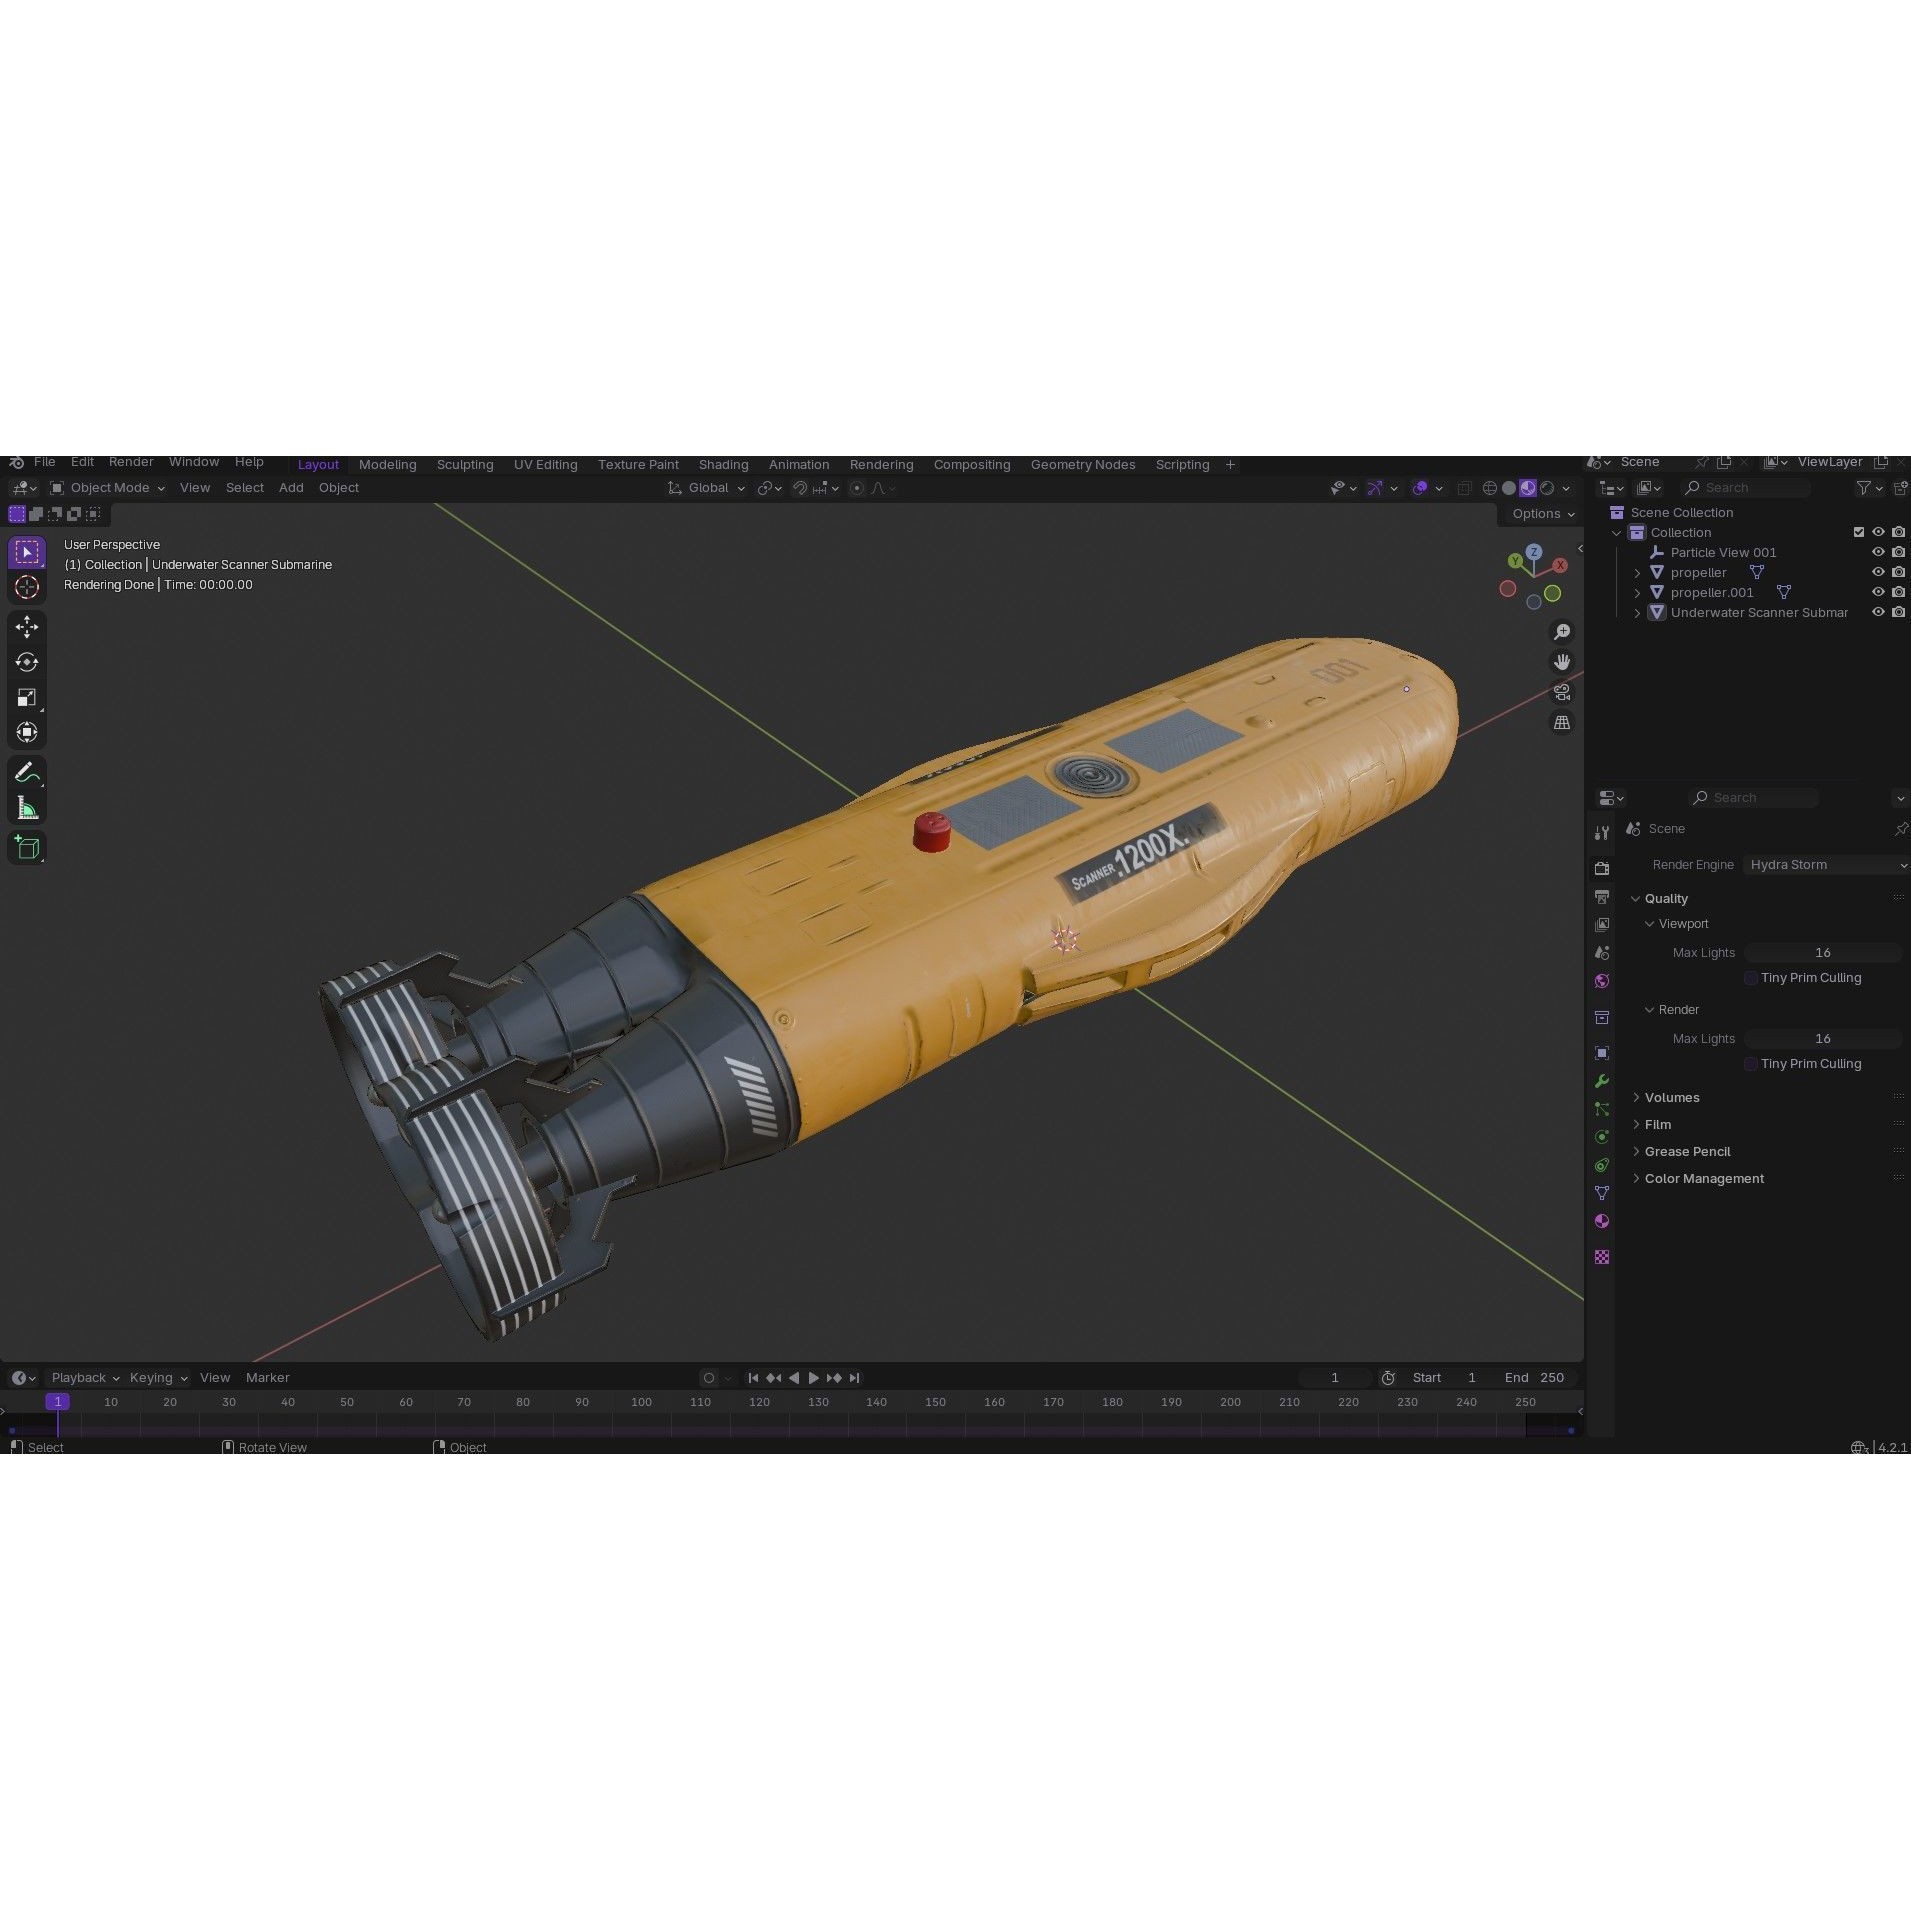Enable Tiny Prim Culling under Viewport
Screen dimensions: 1911x1911
1750,978
